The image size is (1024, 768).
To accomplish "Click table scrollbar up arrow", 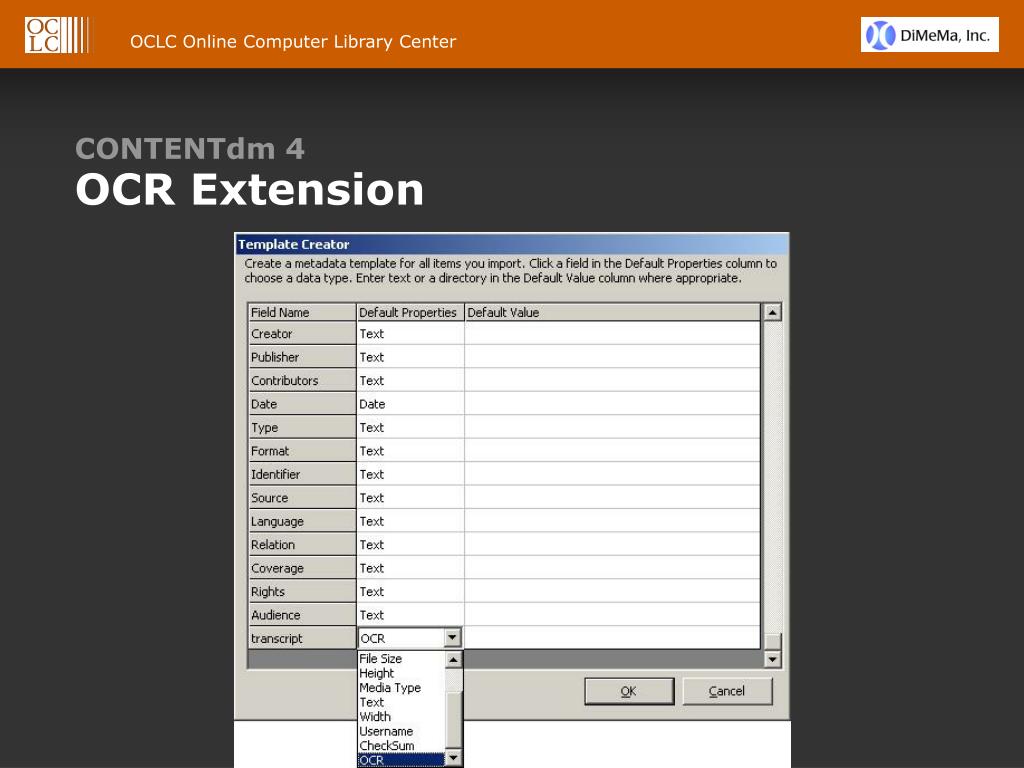I will [x=772, y=312].
